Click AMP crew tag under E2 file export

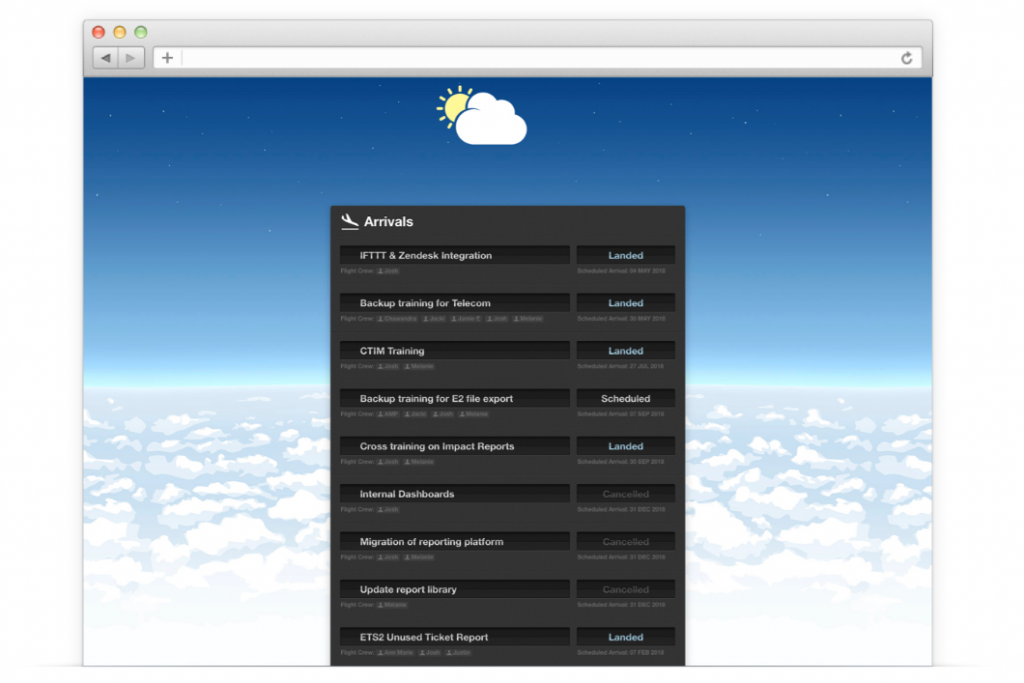coord(388,414)
